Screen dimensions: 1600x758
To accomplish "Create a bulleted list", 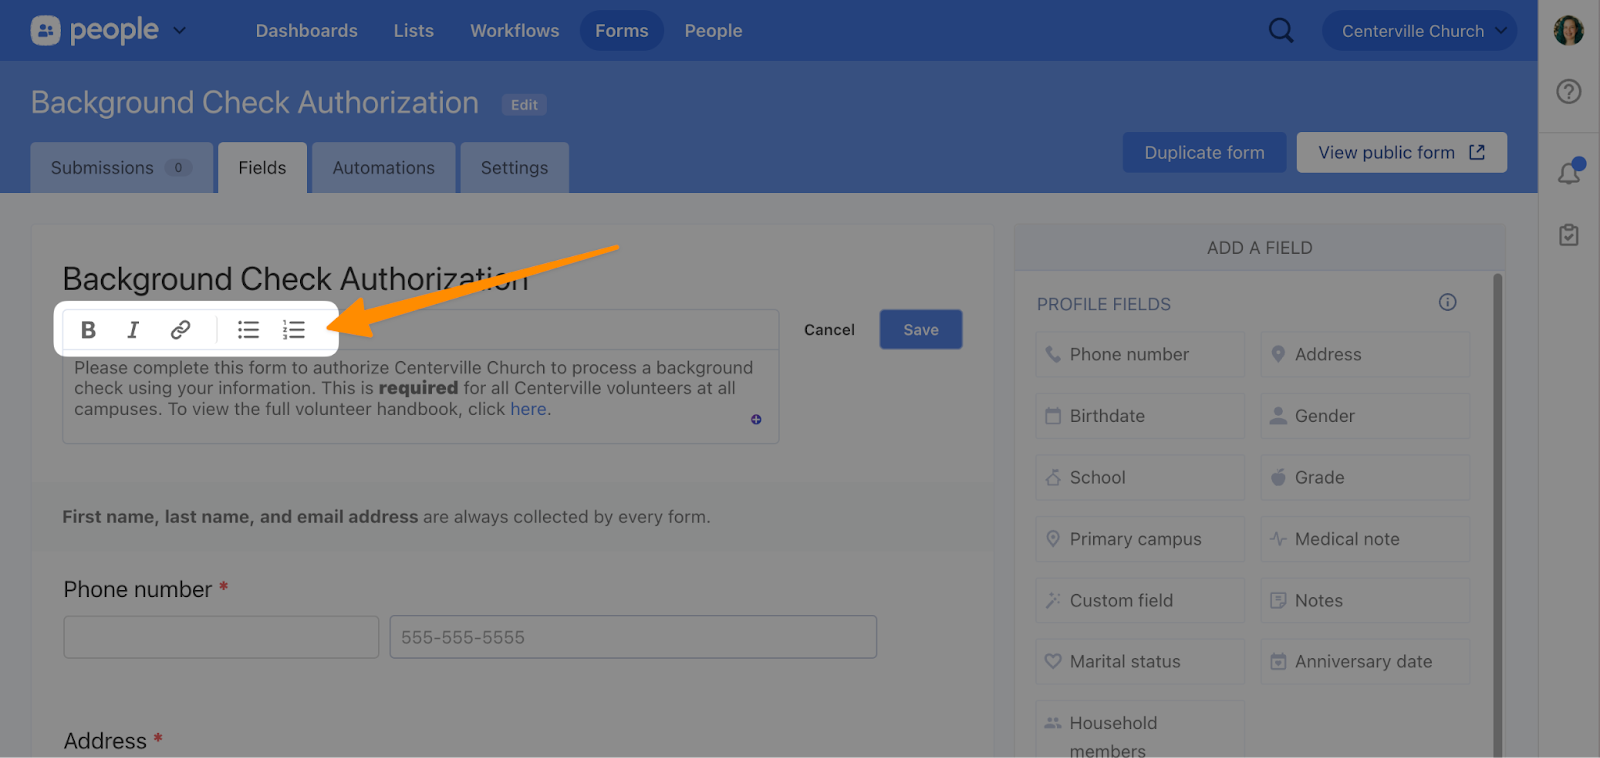I will coord(248,330).
